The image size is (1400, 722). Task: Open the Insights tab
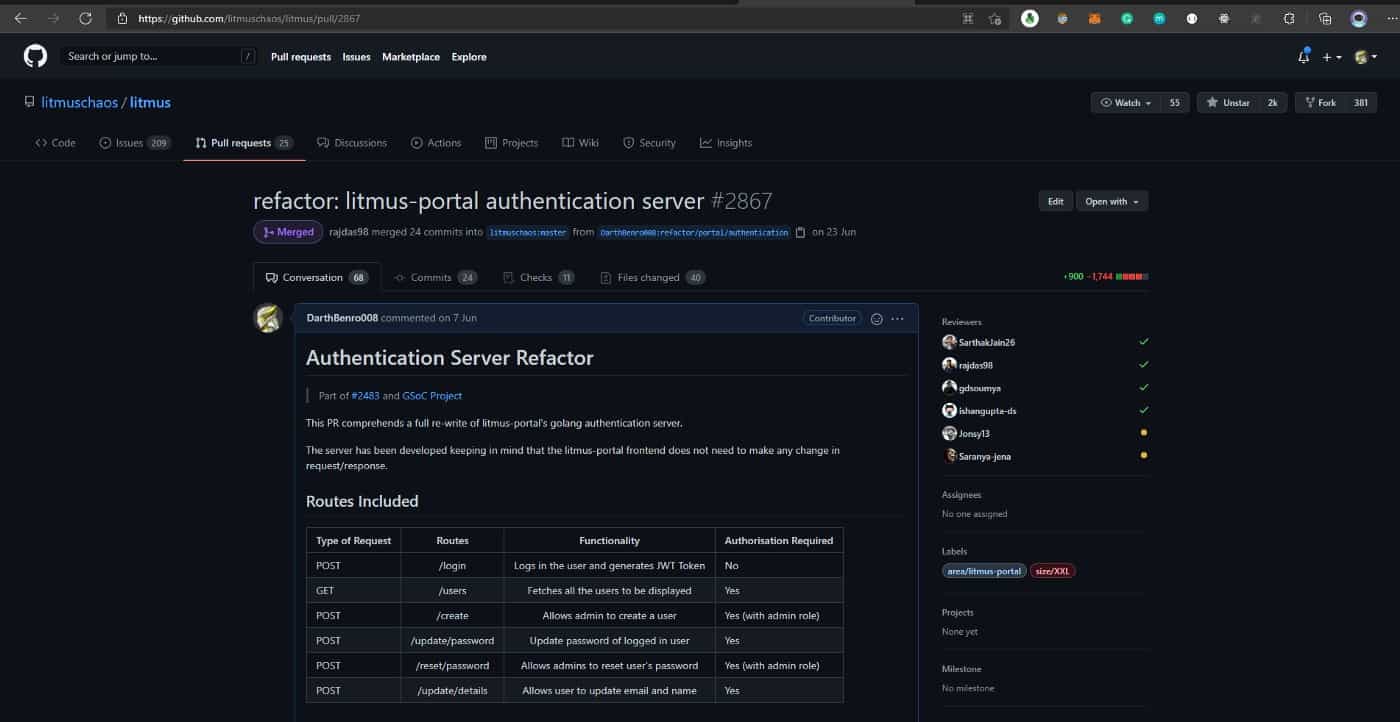tap(726, 143)
